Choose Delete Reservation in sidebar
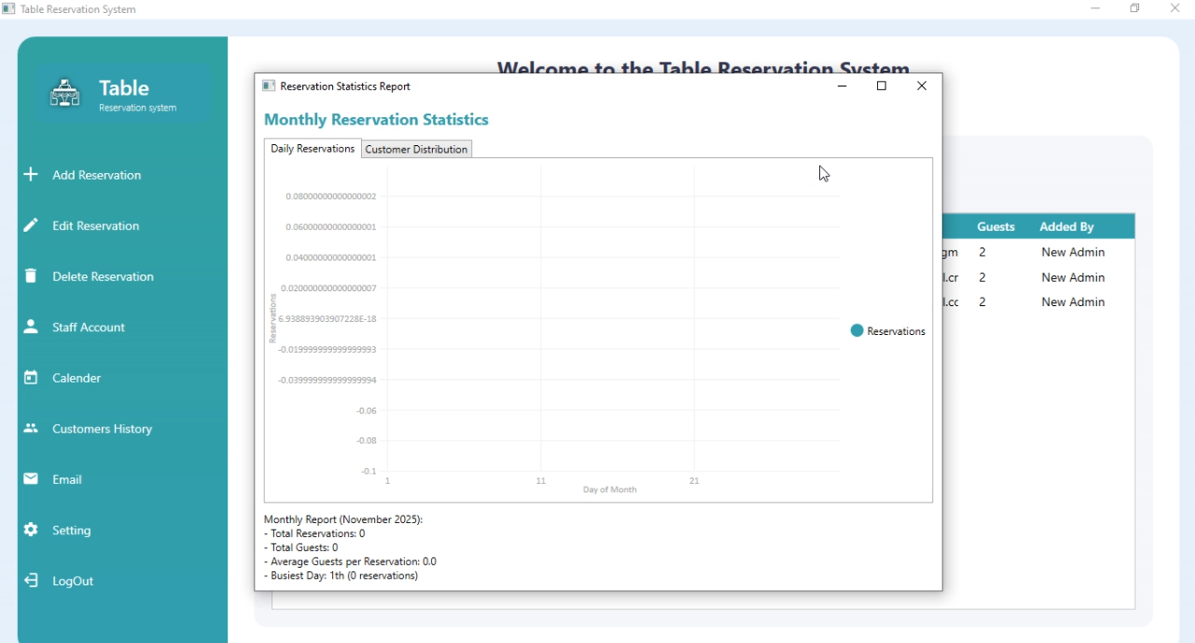The width and height of the screenshot is (1195, 643). 103,277
